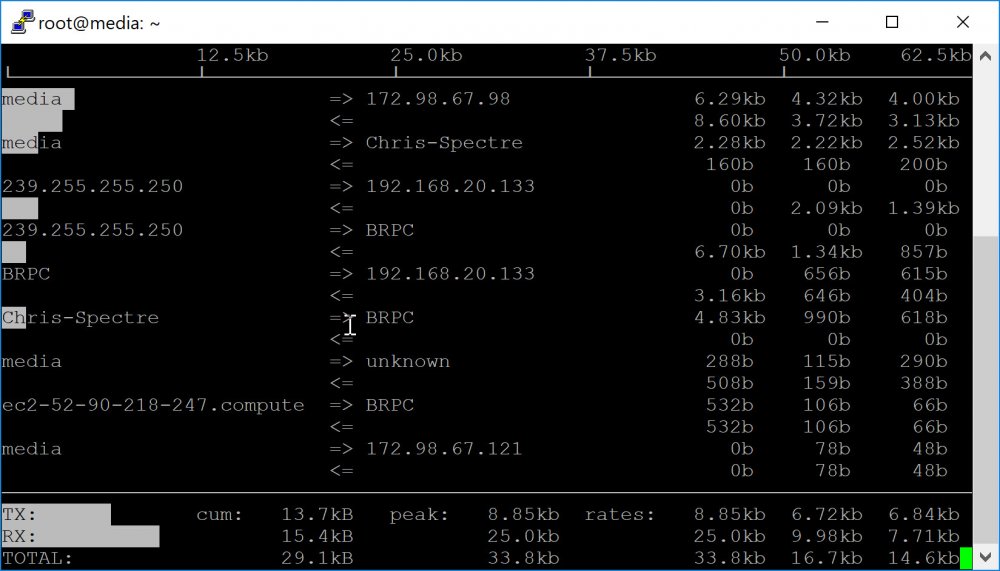Image resolution: width=1000 pixels, height=571 pixels.
Task: Click the peak: label
Action: (x=420, y=514)
